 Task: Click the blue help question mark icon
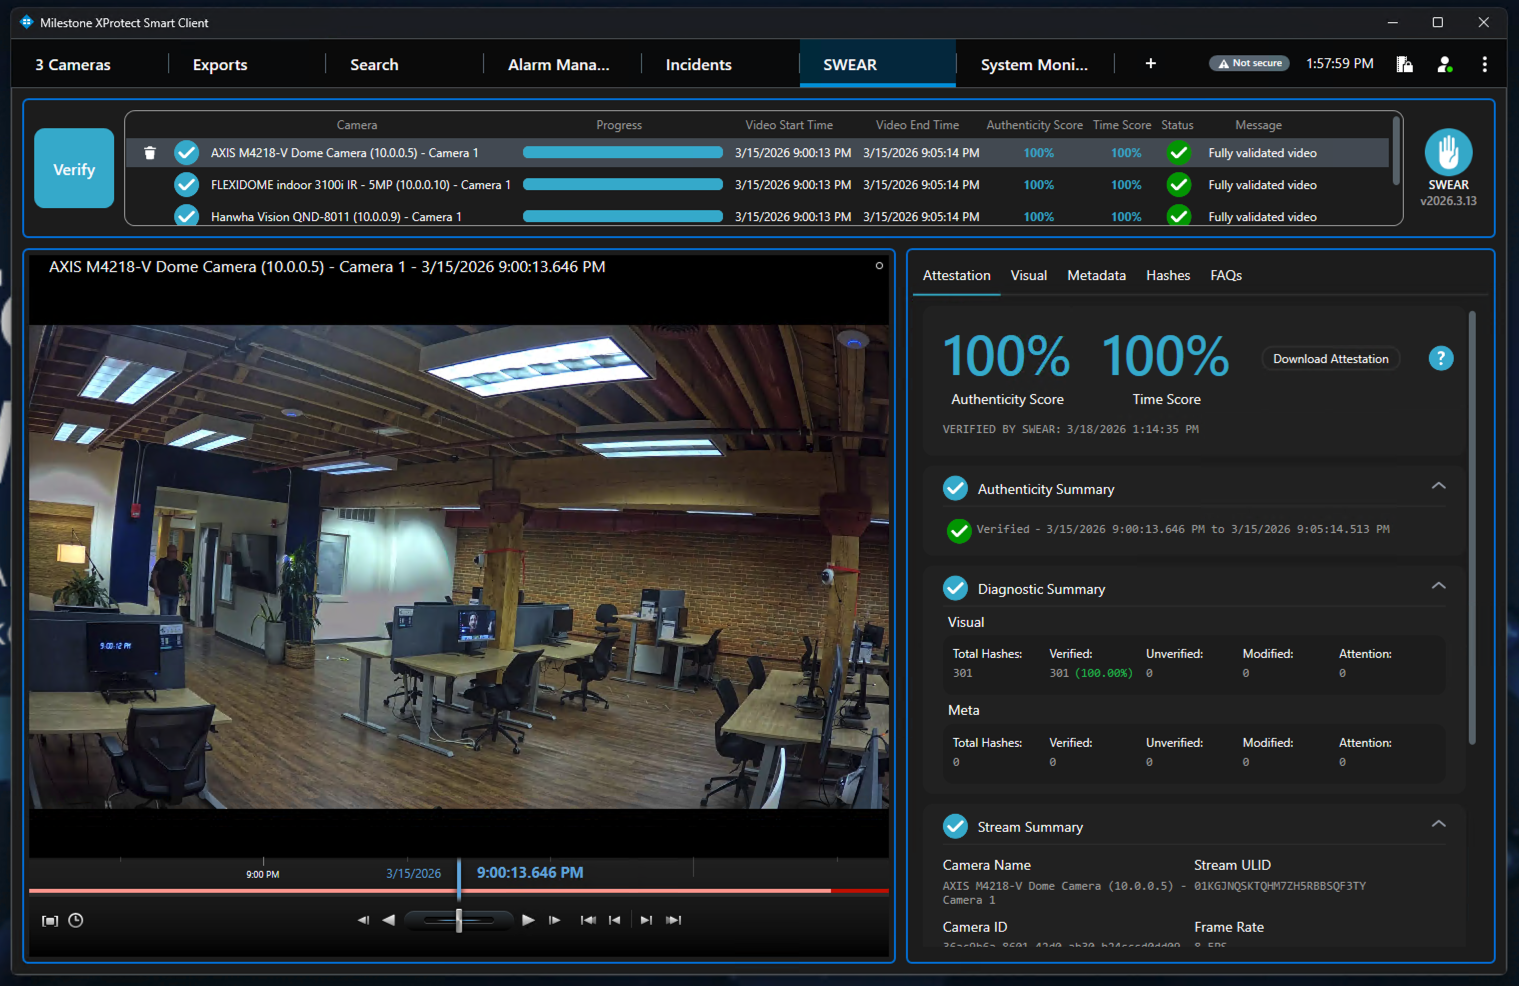[x=1440, y=358]
